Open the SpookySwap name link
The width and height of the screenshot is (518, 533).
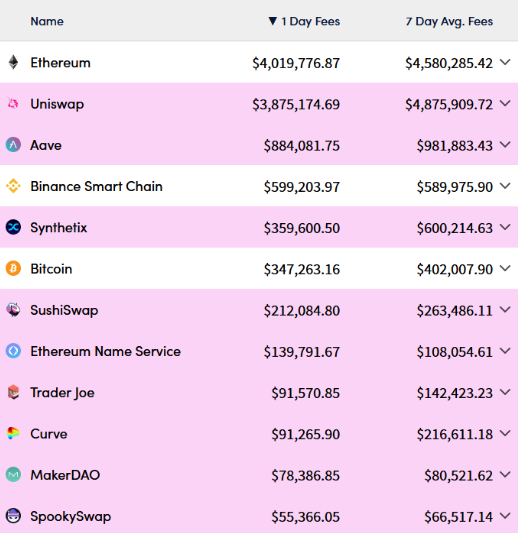(70, 516)
